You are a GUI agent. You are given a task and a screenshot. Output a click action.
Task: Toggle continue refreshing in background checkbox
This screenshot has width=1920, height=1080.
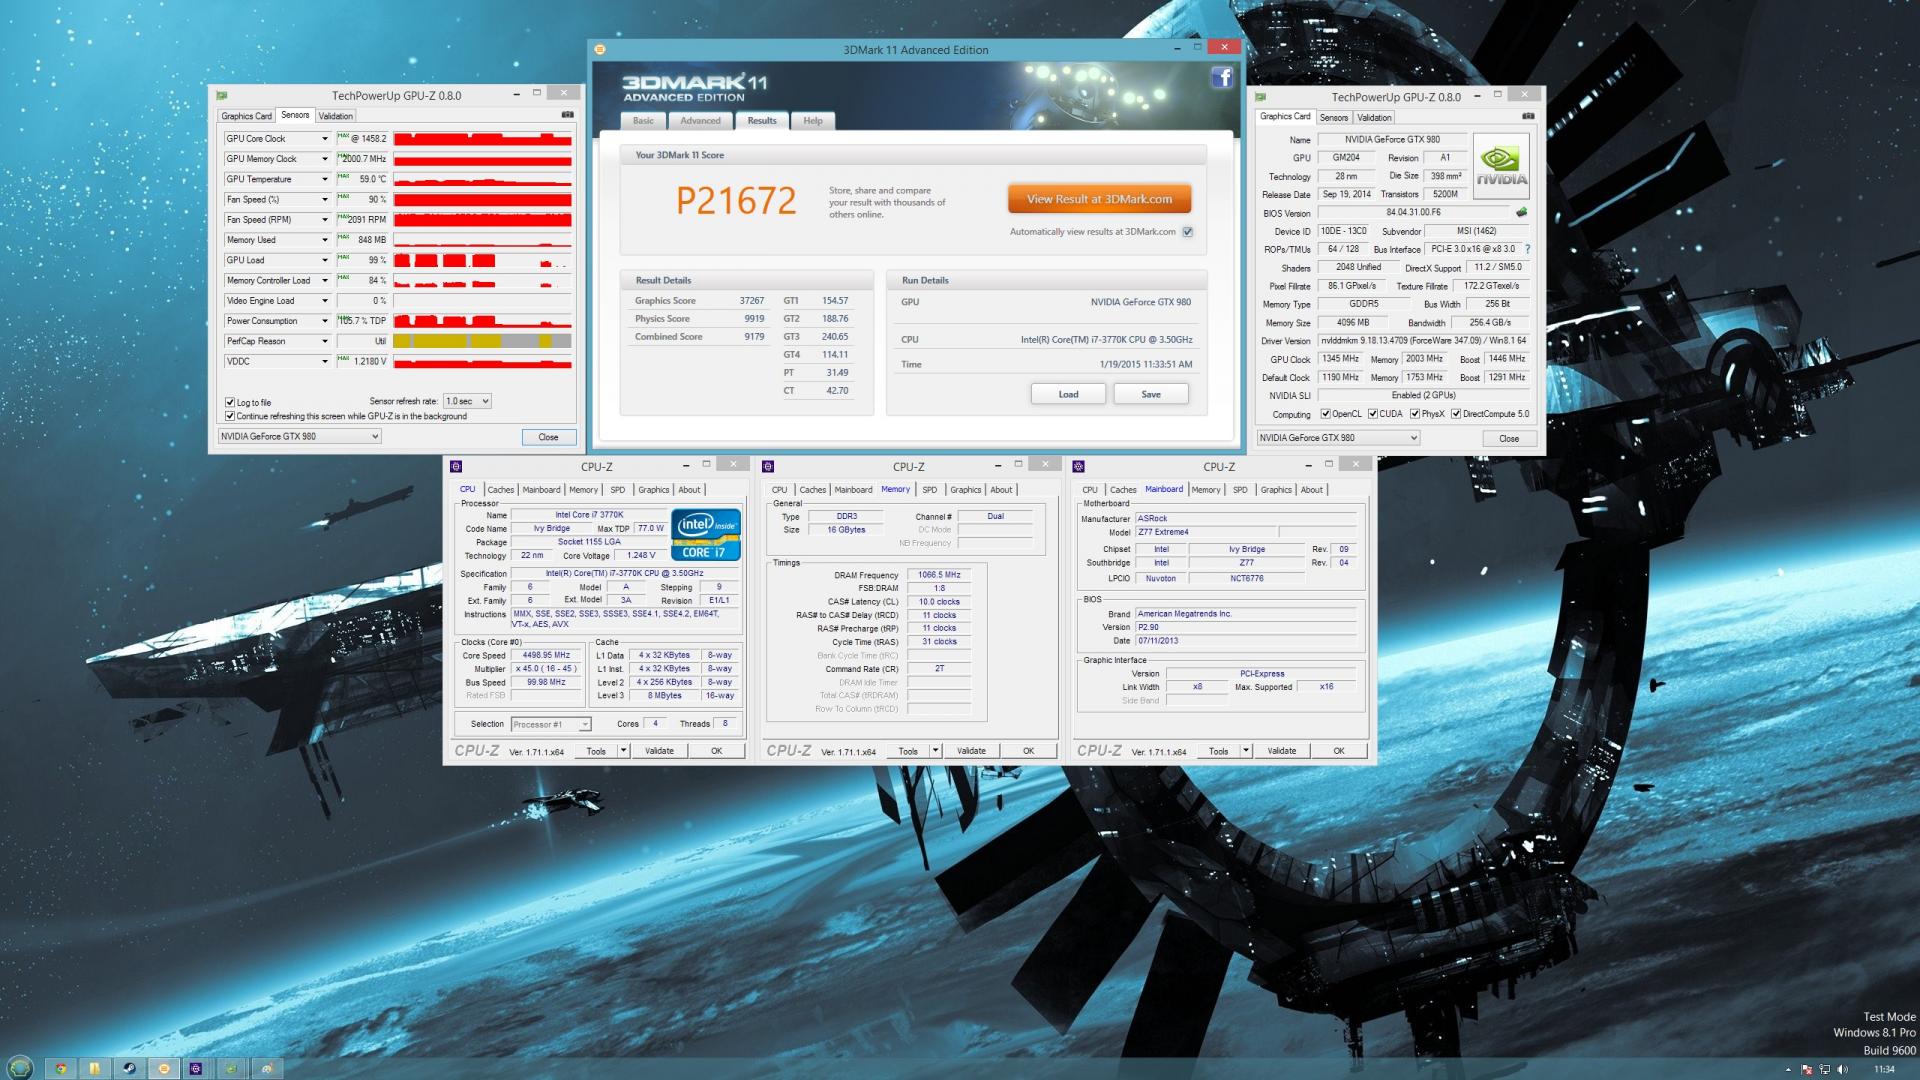coord(230,416)
